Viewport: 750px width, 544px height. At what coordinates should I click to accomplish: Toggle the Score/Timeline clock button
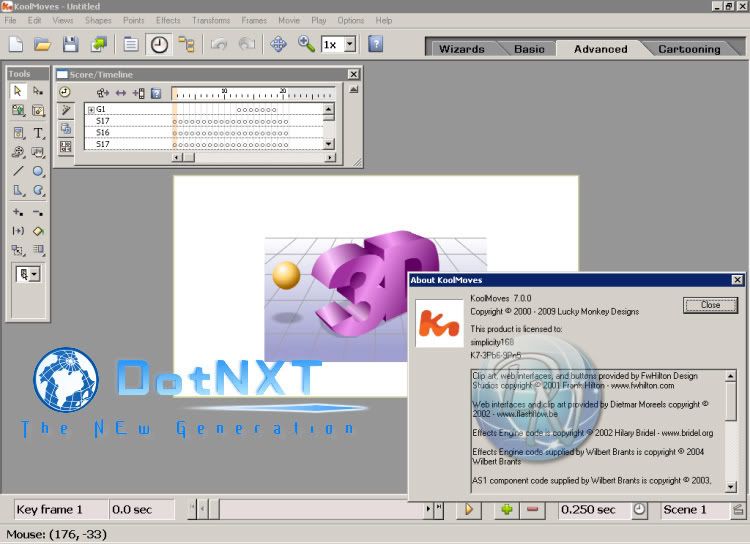[x=159, y=44]
